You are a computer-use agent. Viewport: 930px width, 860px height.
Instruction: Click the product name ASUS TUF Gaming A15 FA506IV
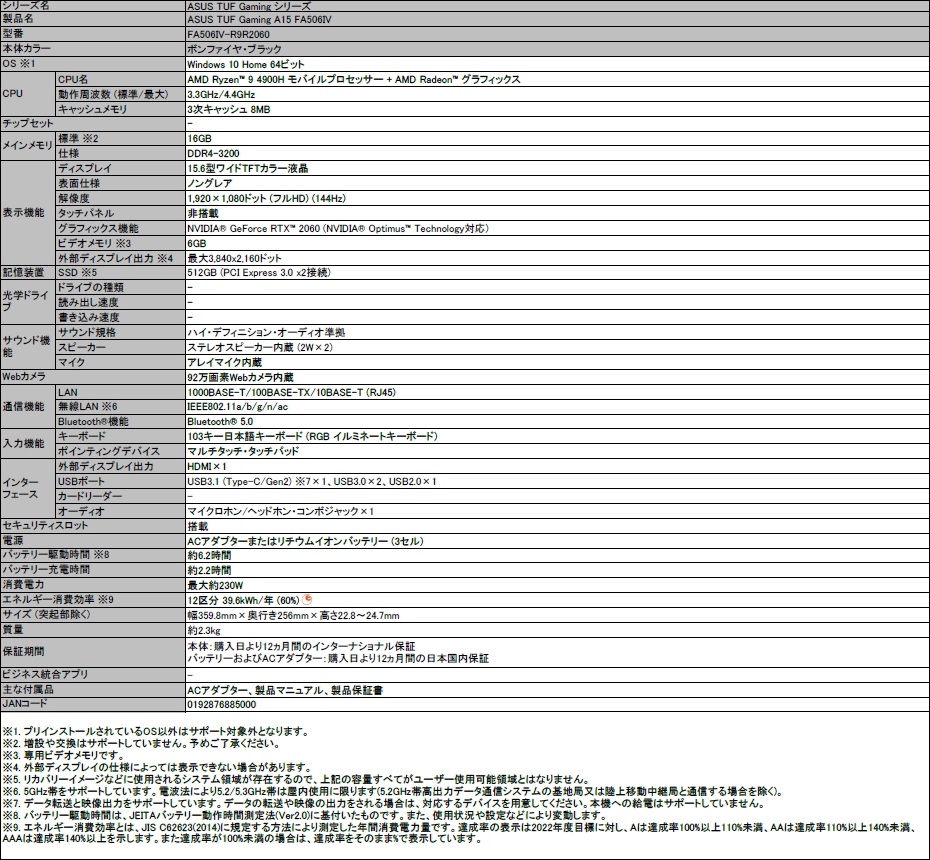click(259, 20)
